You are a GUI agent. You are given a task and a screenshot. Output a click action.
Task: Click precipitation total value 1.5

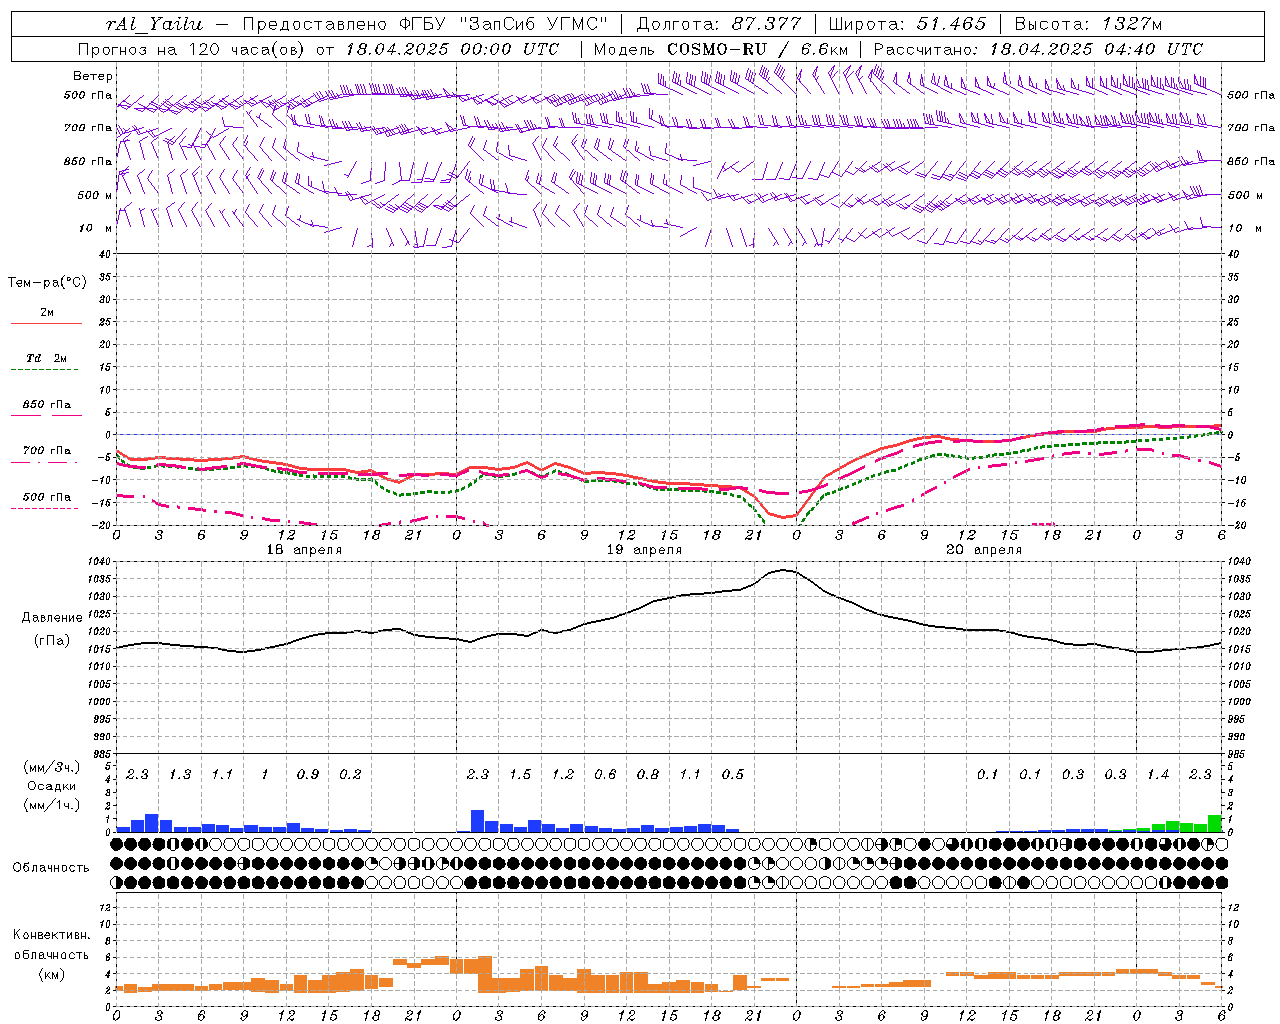520,775
